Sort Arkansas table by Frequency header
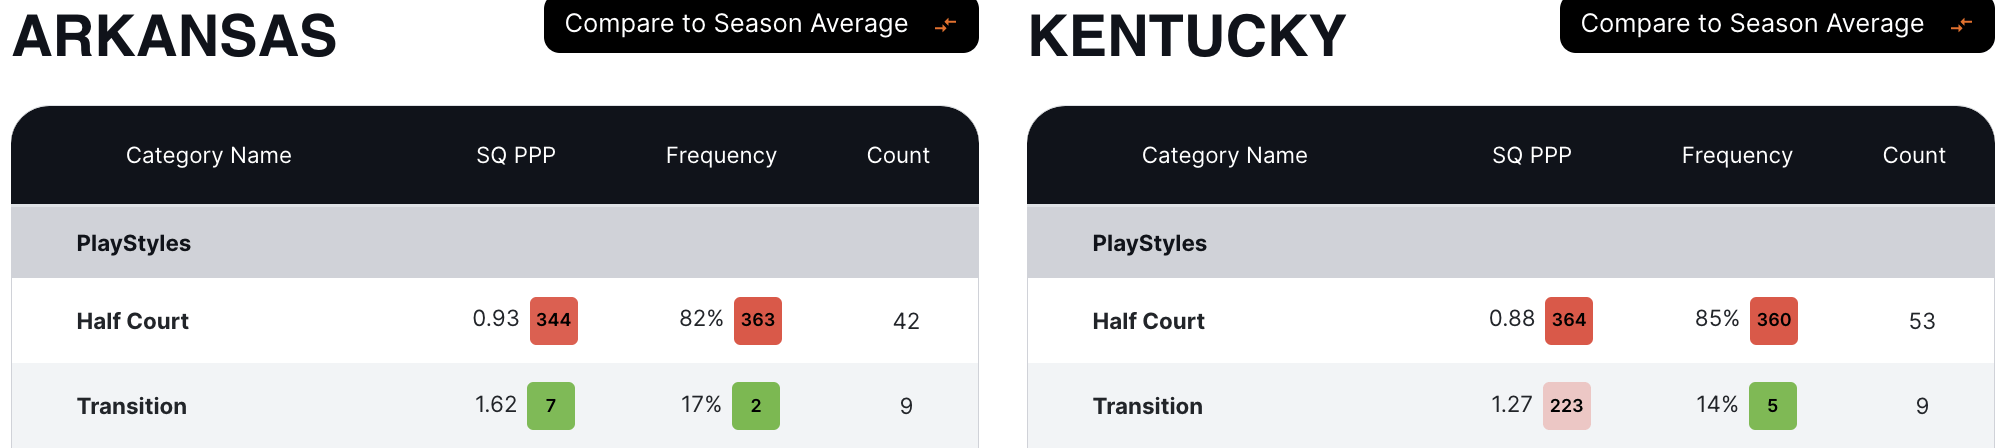This screenshot has height=448, width=2002. pyautogui.click(x=721, y=155)
